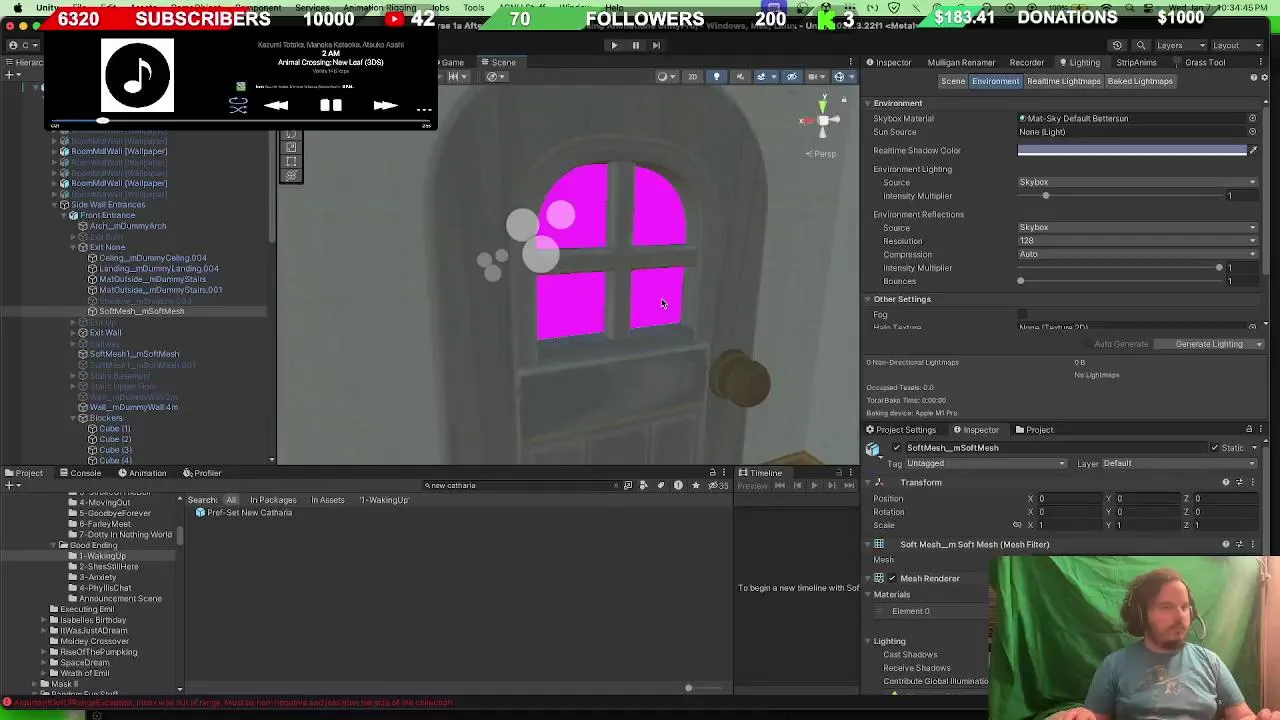Click the Position X field
The height and width of the screenshot is (720, 1280).
pos(1068,499)
